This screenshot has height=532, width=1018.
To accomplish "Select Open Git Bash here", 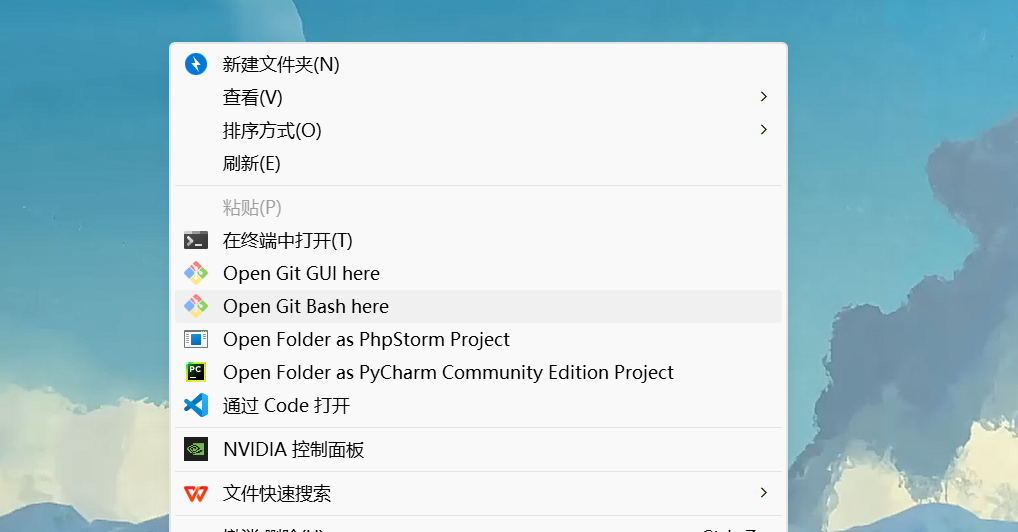I will [x=306, y=306].
